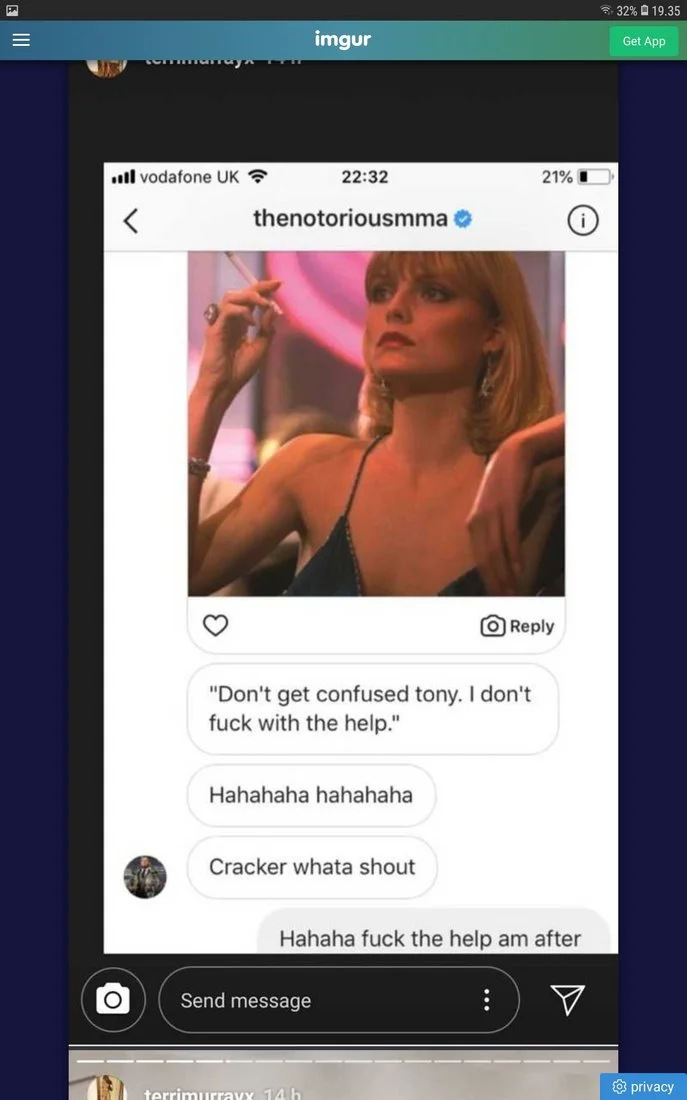Tap the Reply camera icon on the post
Viewport: 687px width, 1100px height.
(x=492, y=624)
